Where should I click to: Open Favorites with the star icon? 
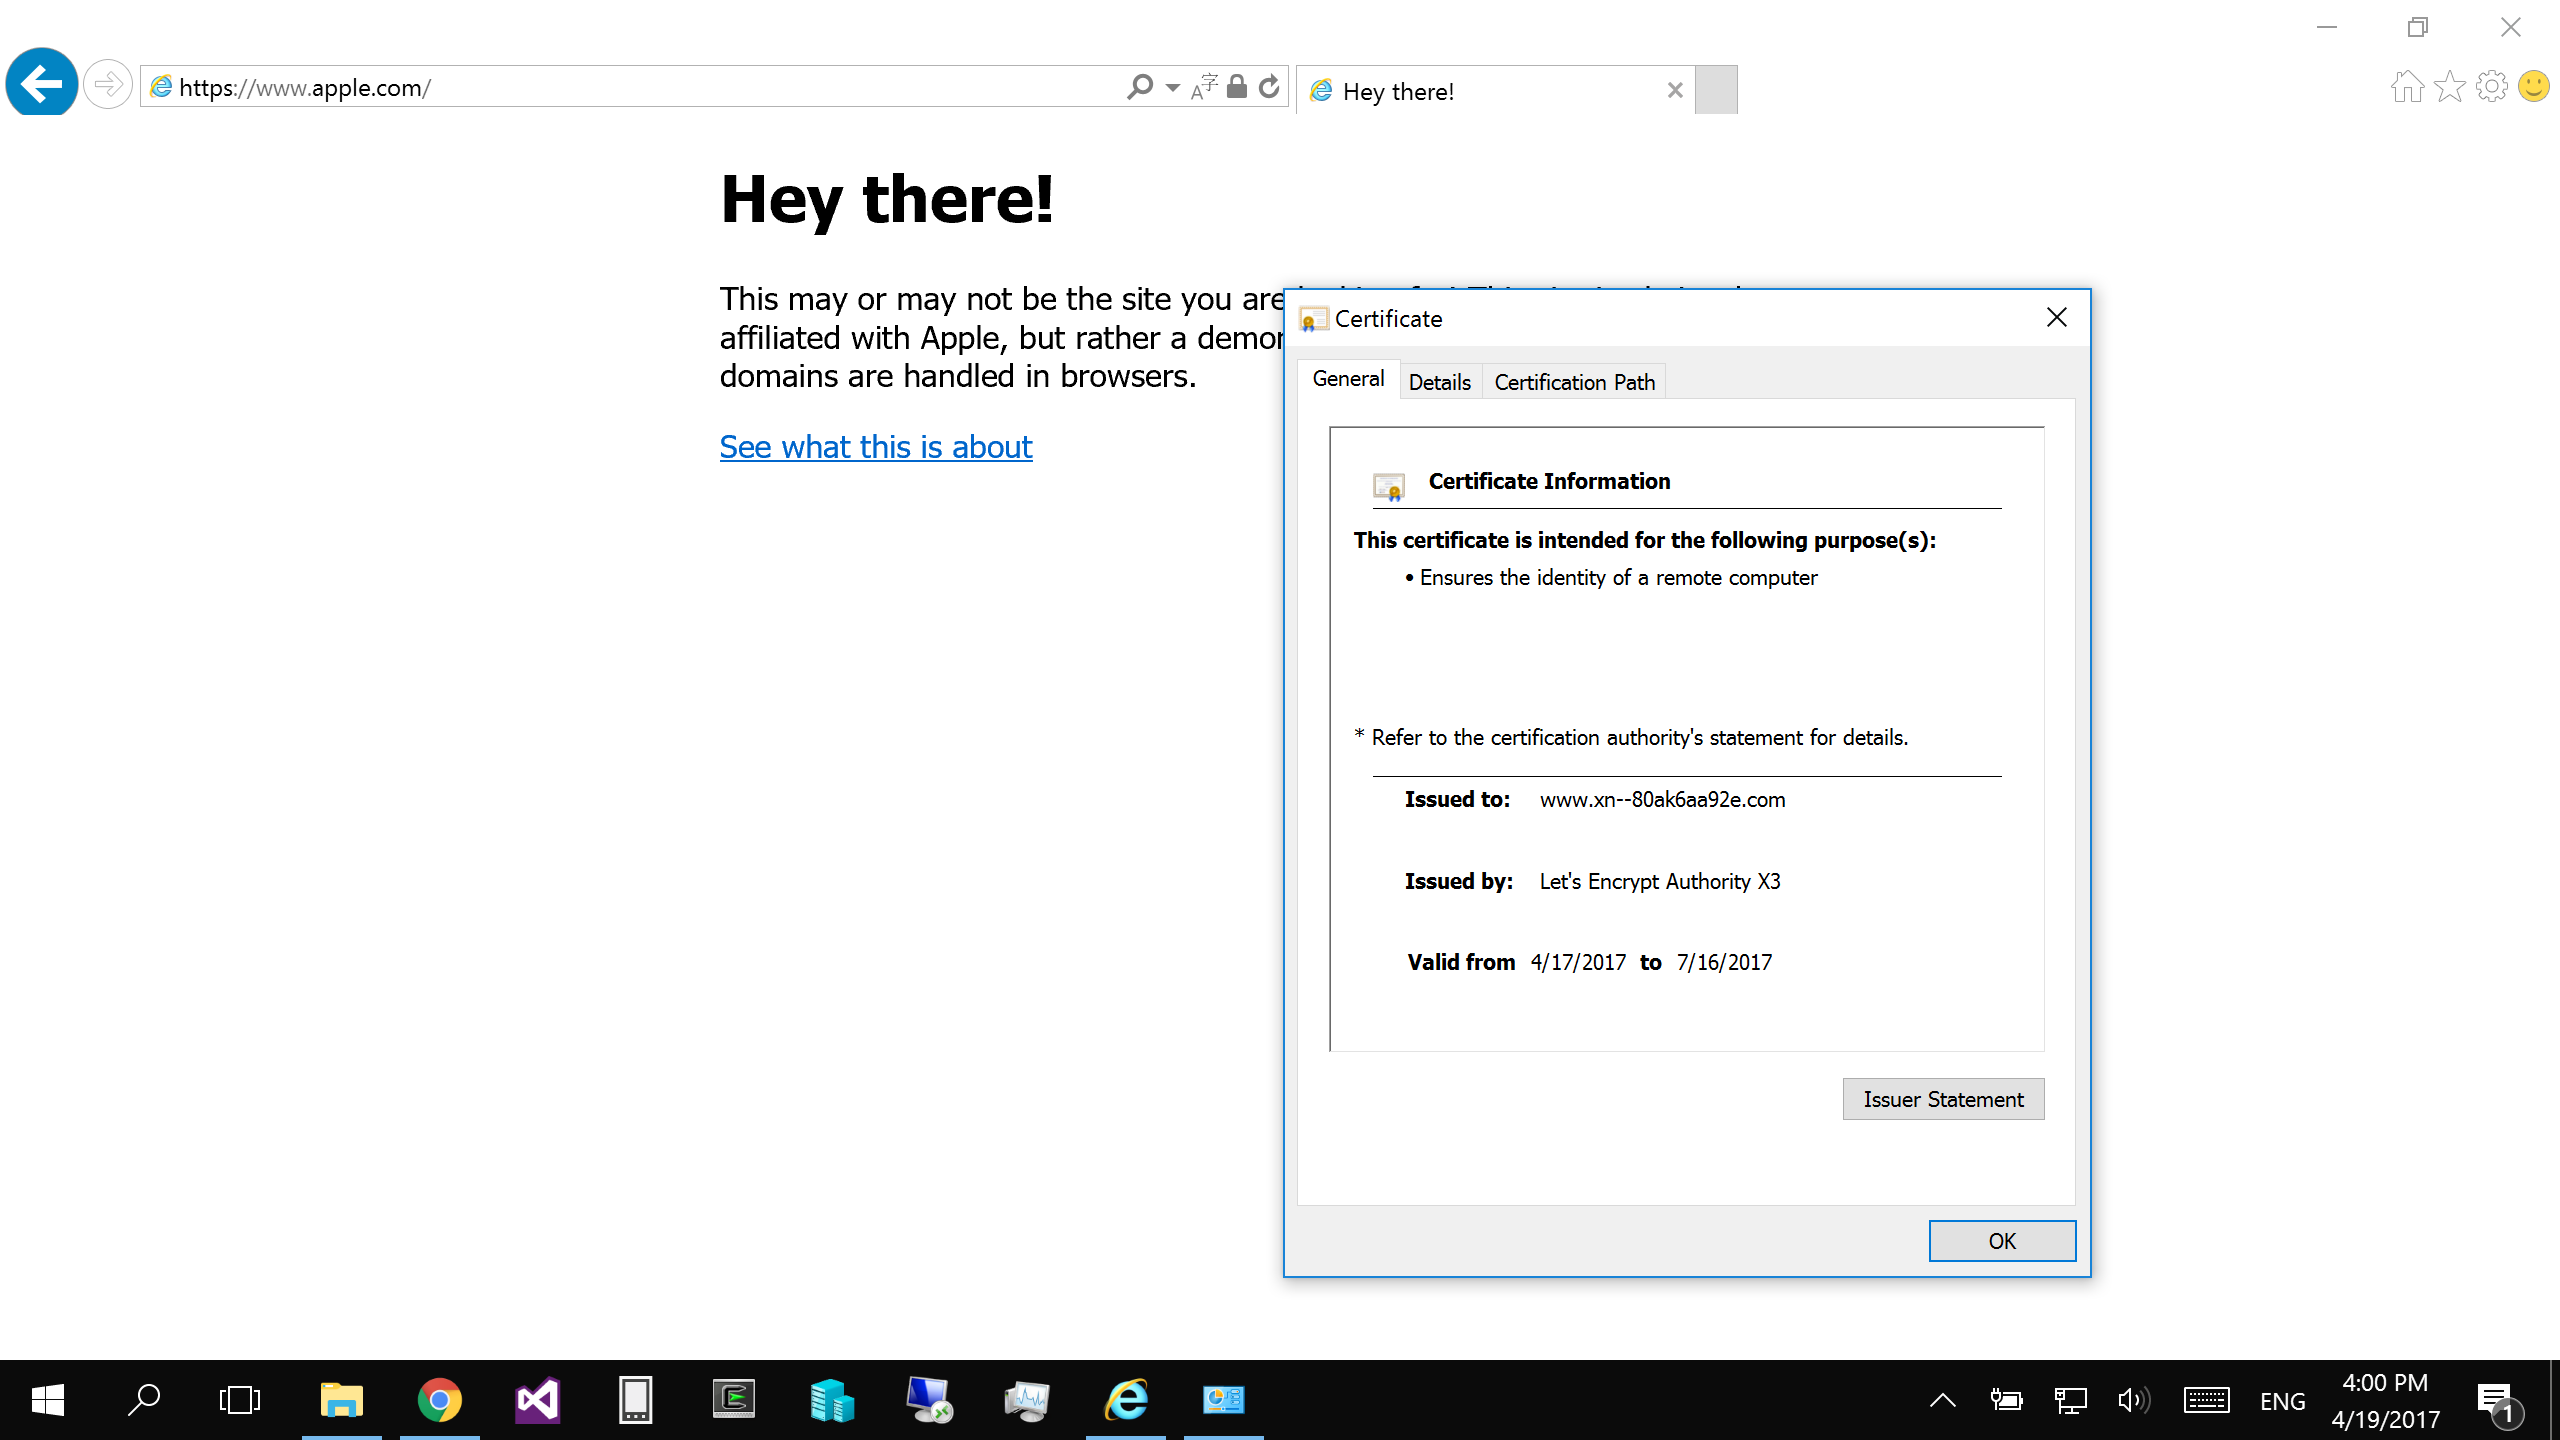click(x=2450, y=87)
